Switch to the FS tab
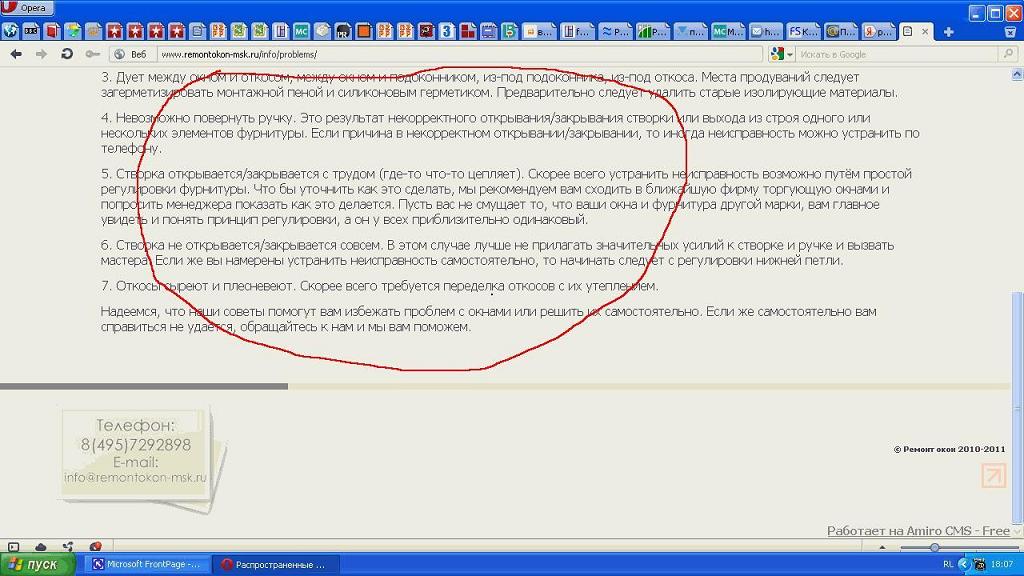 coord(803,31)
